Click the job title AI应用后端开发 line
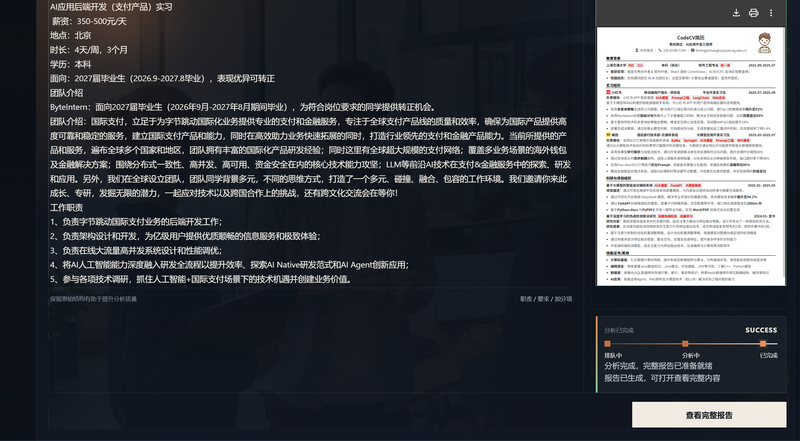The height and width of the screenshot is (441, 800). click(x=111, y=7)
